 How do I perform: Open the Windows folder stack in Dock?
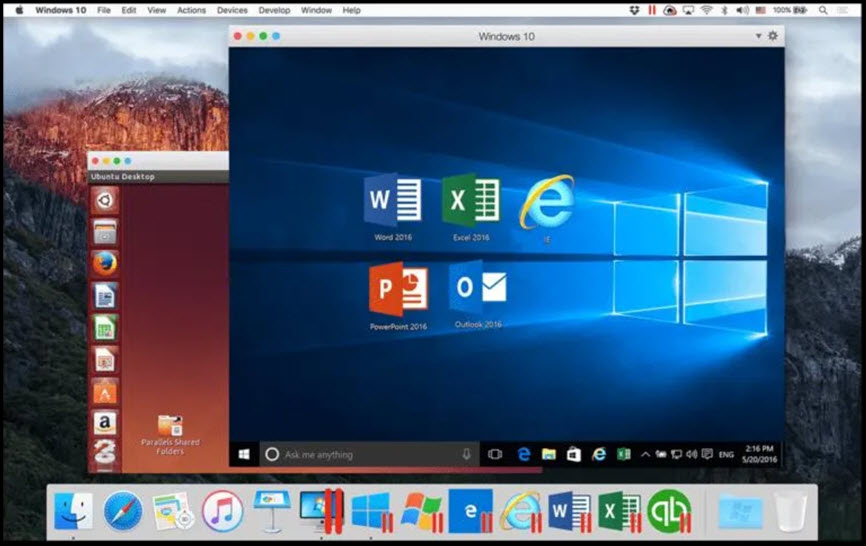coord(740,511)
